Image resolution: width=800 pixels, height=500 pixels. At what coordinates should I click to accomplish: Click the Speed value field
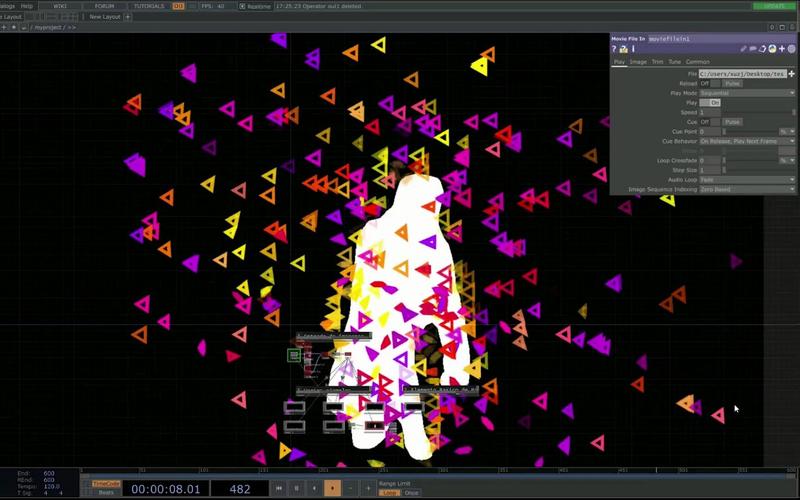(710, 112)
